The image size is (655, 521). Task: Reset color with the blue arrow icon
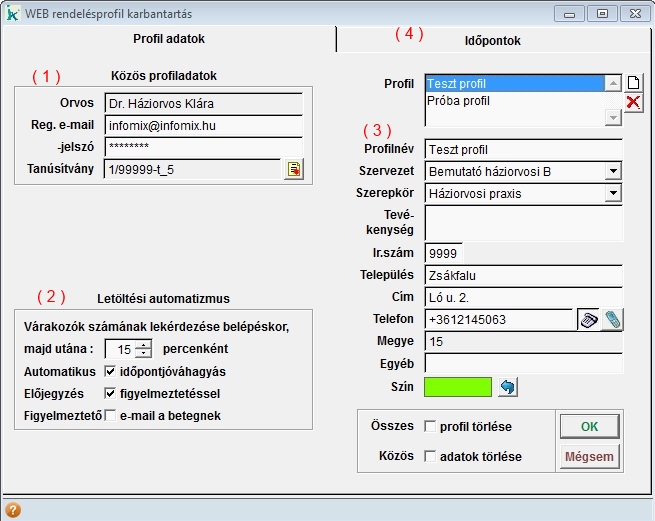coord(508,387)
